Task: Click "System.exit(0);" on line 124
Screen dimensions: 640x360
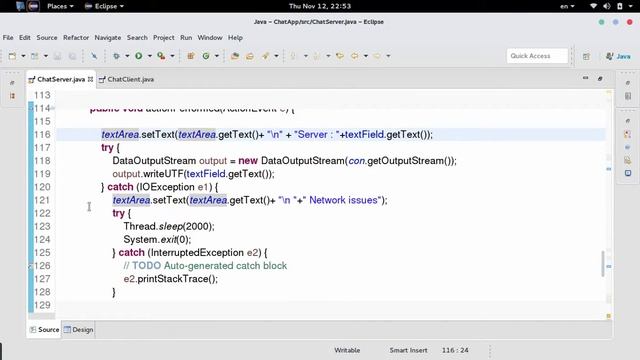Action: point(157,240)
